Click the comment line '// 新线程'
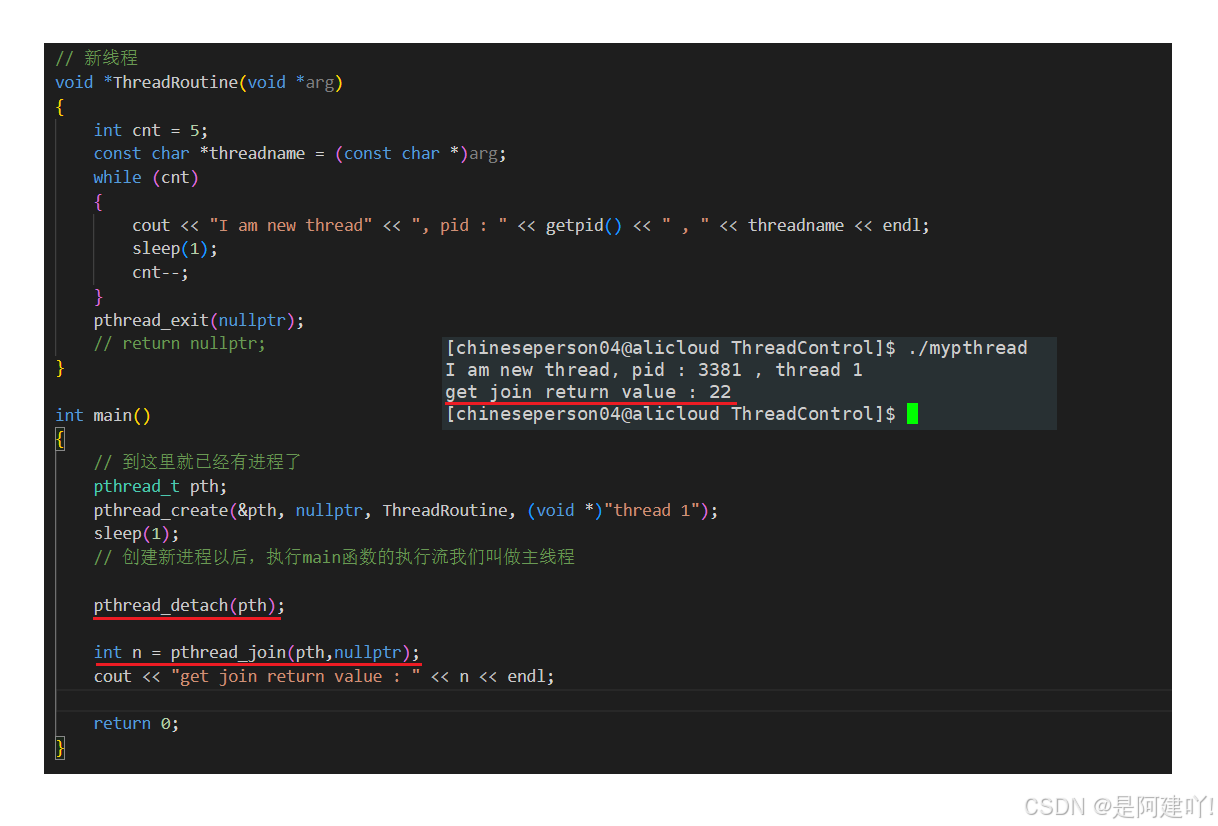The width and height of the screenshot is (1218, 826). [x=97, y=58]
